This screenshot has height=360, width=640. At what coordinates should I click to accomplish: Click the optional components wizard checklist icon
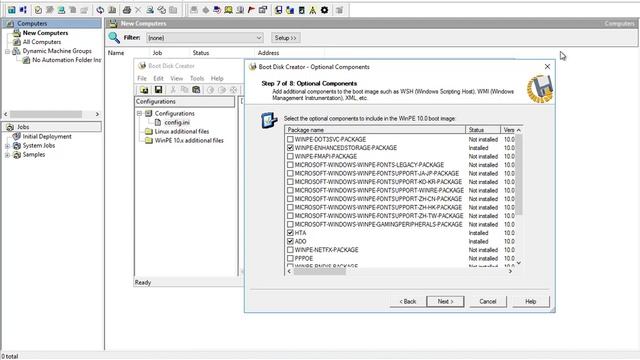(x=269, y=121)
